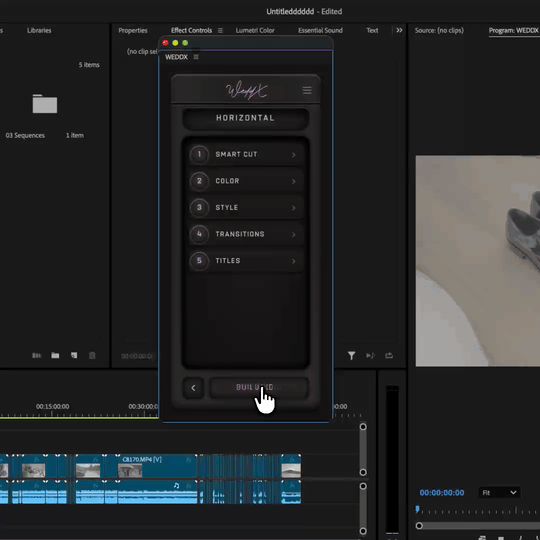
Task: Click the new item icon in Project panel
Action: (x=74, y=355)
